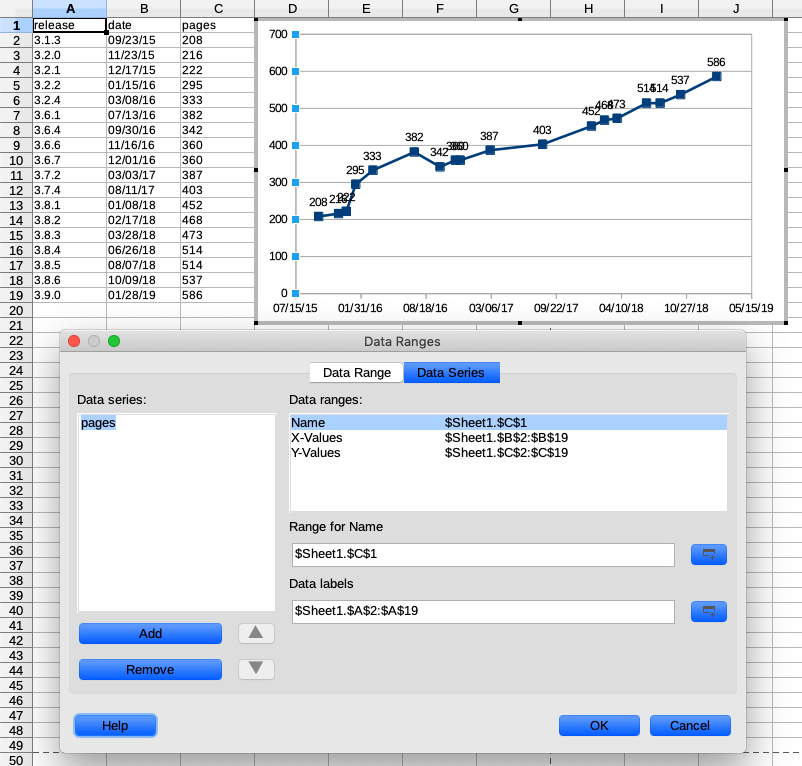This screenshot has height=766, width=802.
Task: Move the series up with the up arrow
Action: coord(256,633)
